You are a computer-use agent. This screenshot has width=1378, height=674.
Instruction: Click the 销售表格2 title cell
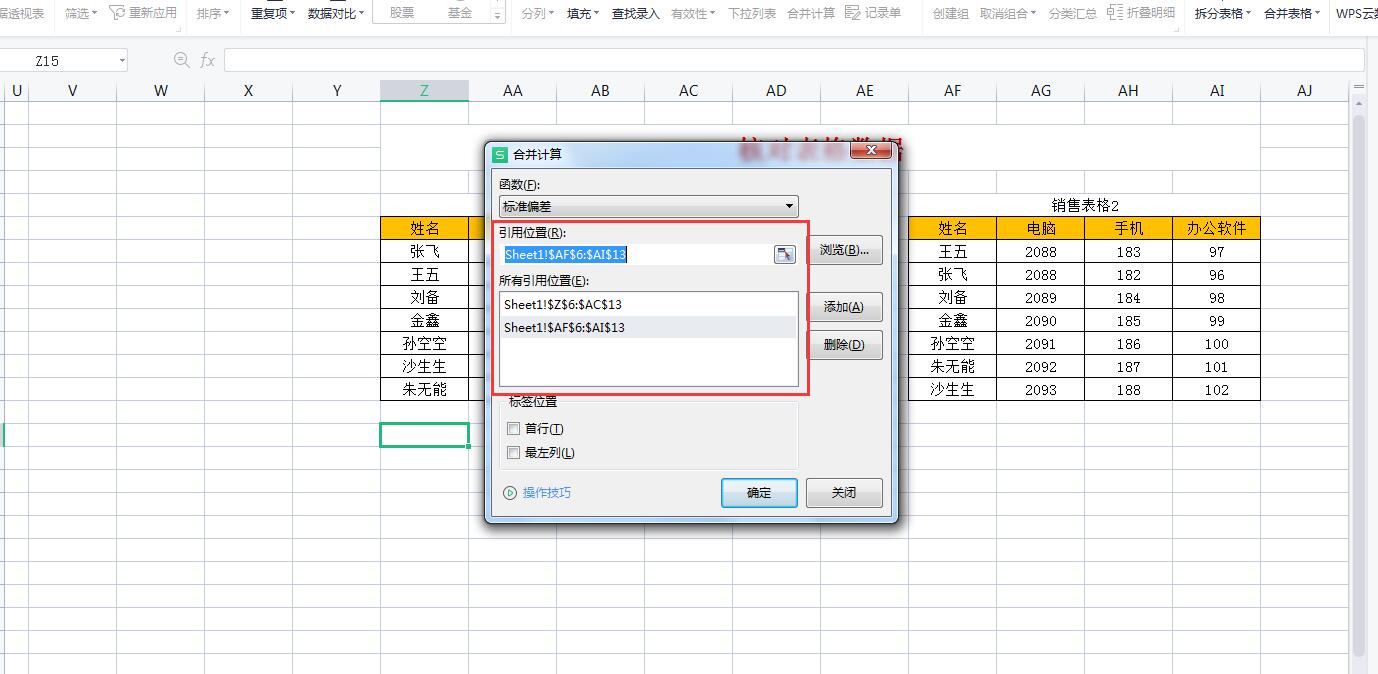1084,205
